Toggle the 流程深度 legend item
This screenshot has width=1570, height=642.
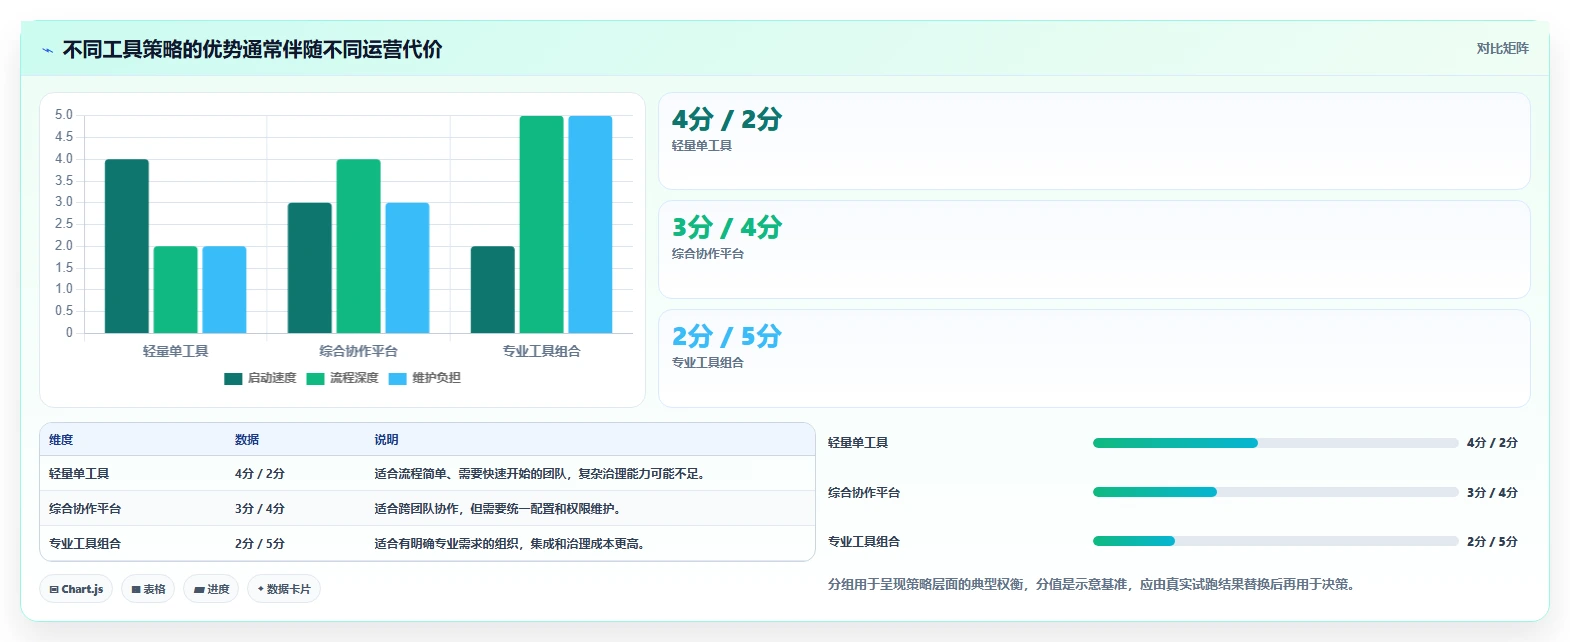click(x=342, y=378)
